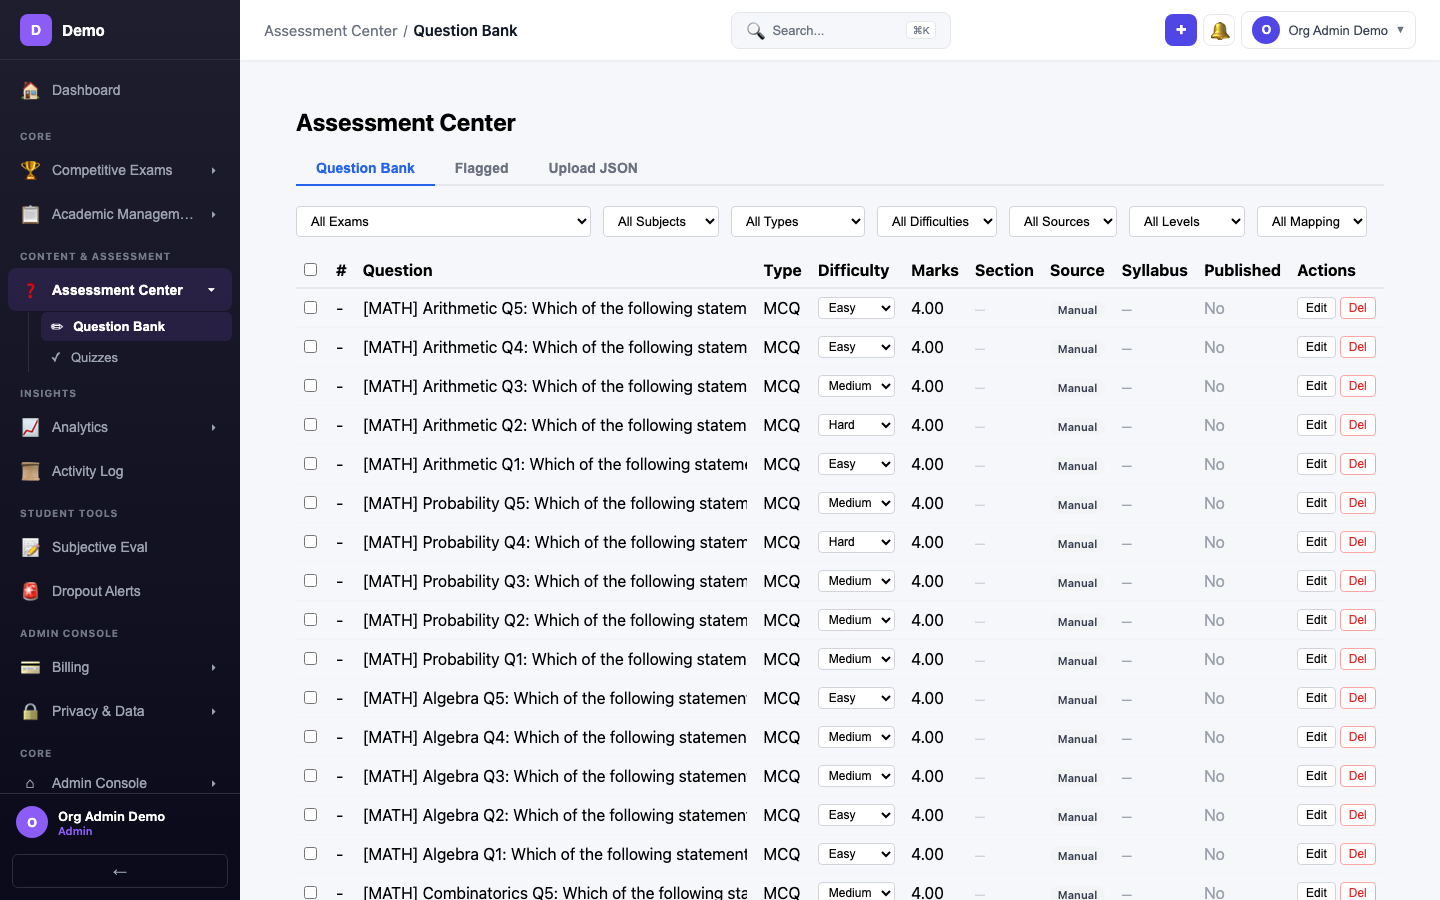The width and height of the screenshot is (1440, 900).
Task: Click the Difficulty column header
Action: pos(853,270)
